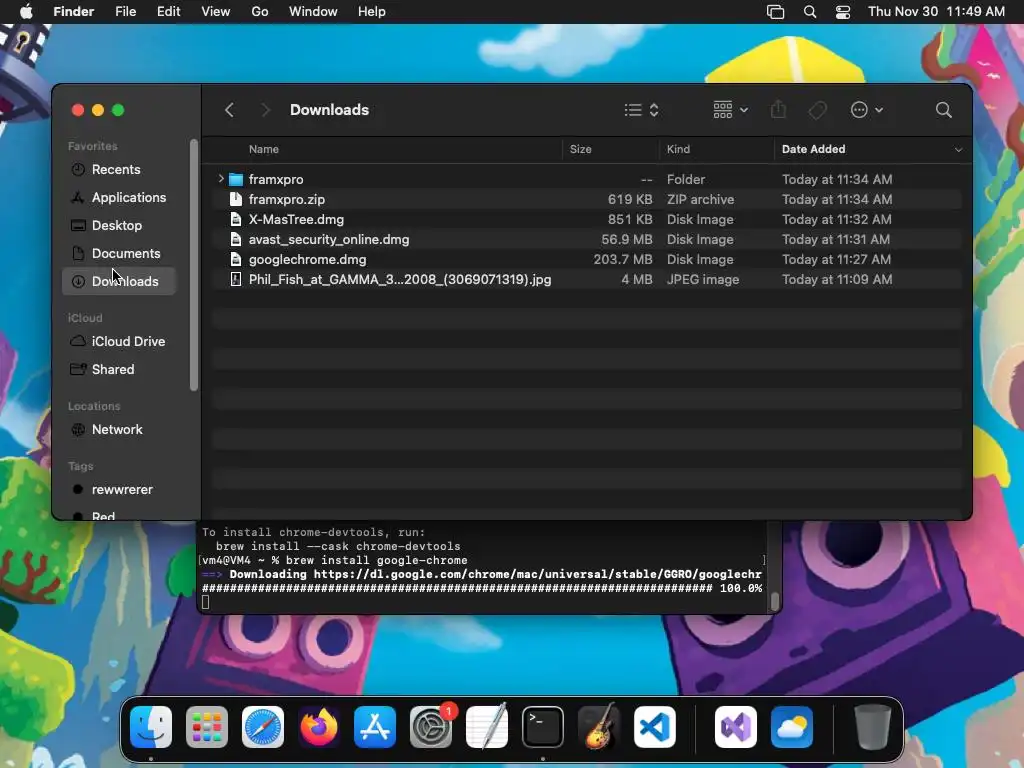
Task: Open the view mode list selector
Action: pyautogui.click(x=641, y=110)
